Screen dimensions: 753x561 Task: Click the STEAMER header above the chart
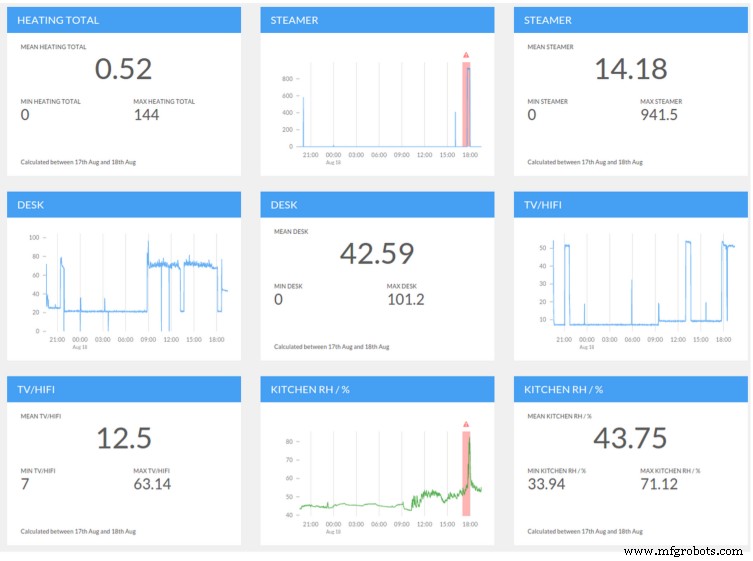tap(377, 20)
